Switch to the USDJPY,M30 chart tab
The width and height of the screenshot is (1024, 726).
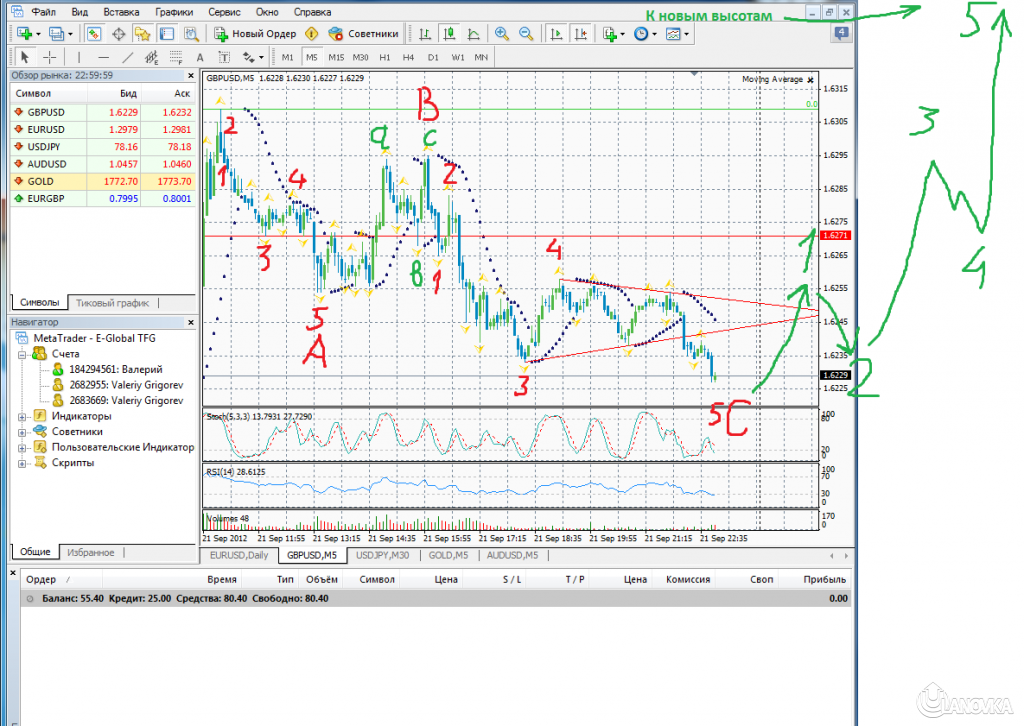click(383, 554)
